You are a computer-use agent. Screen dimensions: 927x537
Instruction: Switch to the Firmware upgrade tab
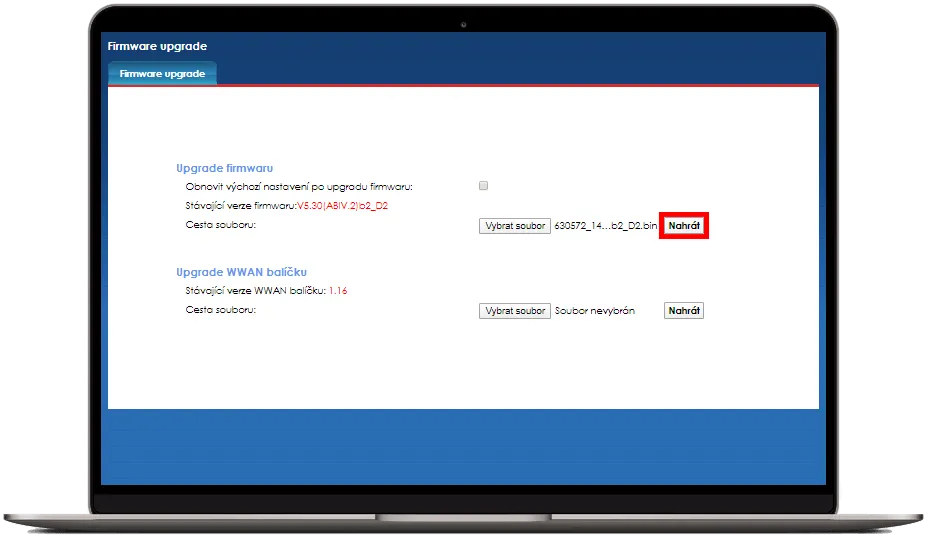click(x=162, y=74)
